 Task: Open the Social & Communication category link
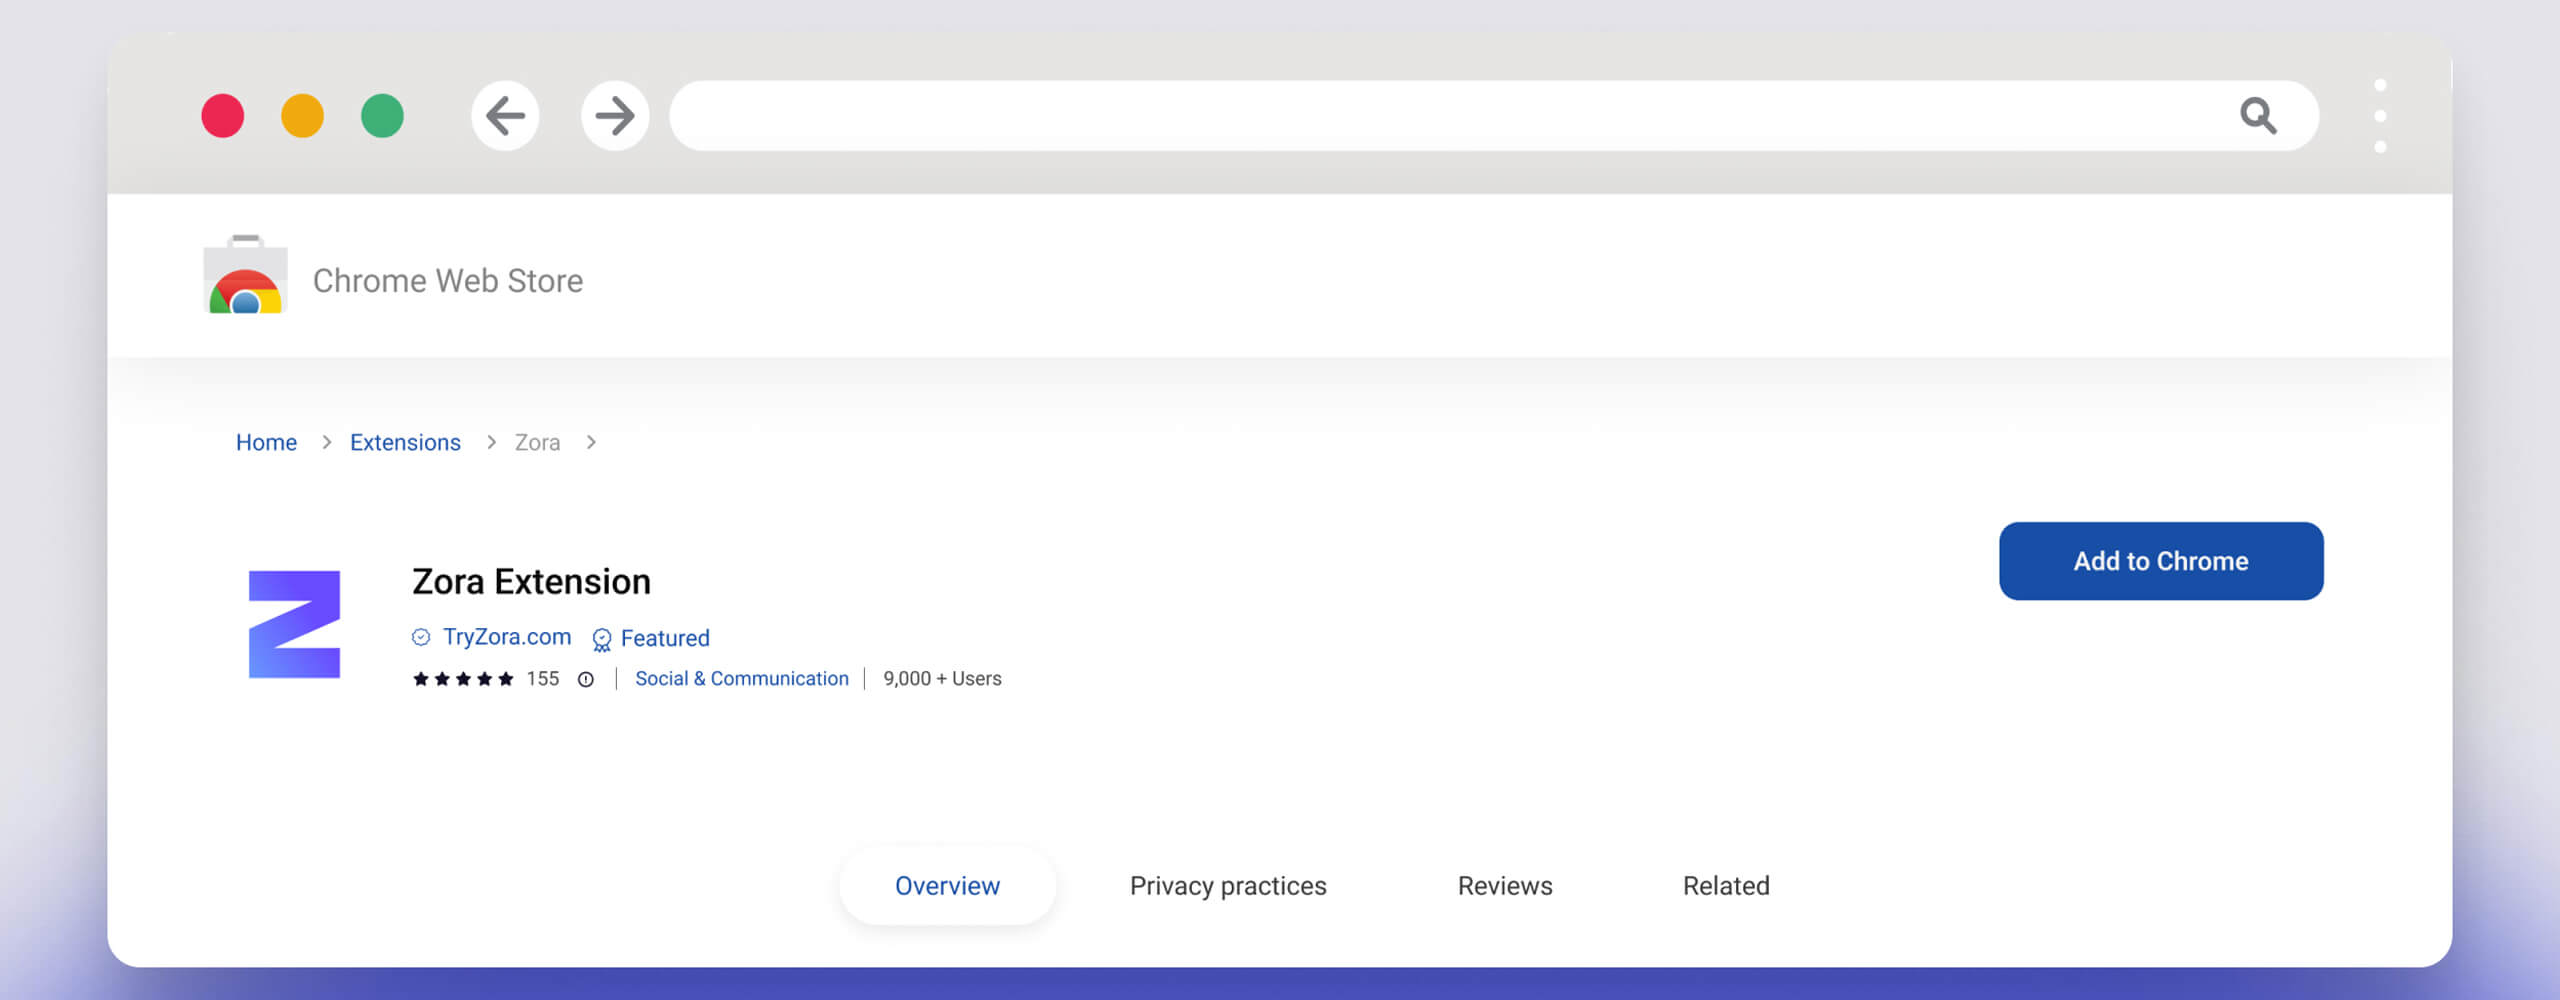(x=742, y=679)
